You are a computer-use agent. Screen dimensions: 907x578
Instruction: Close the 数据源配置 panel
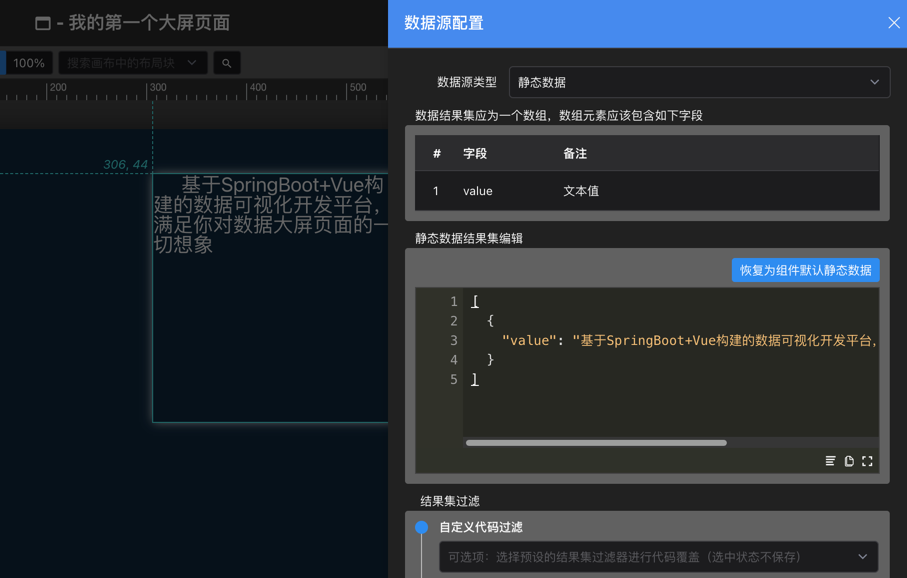[894, 23]
